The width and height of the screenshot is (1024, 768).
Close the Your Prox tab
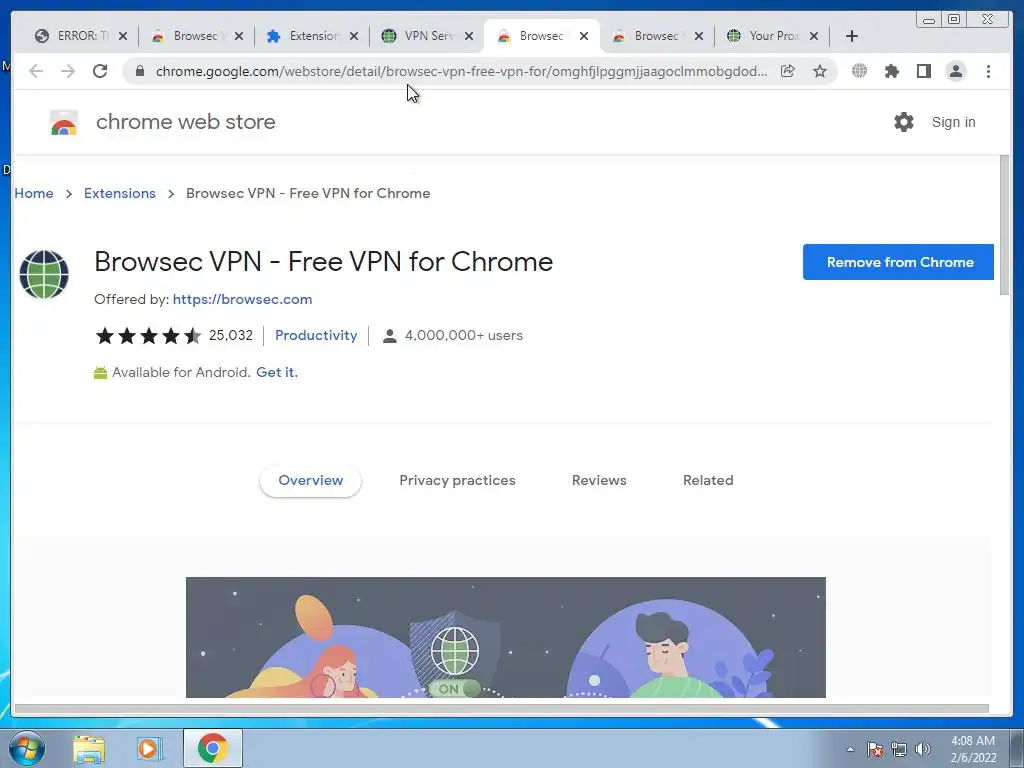814,36
